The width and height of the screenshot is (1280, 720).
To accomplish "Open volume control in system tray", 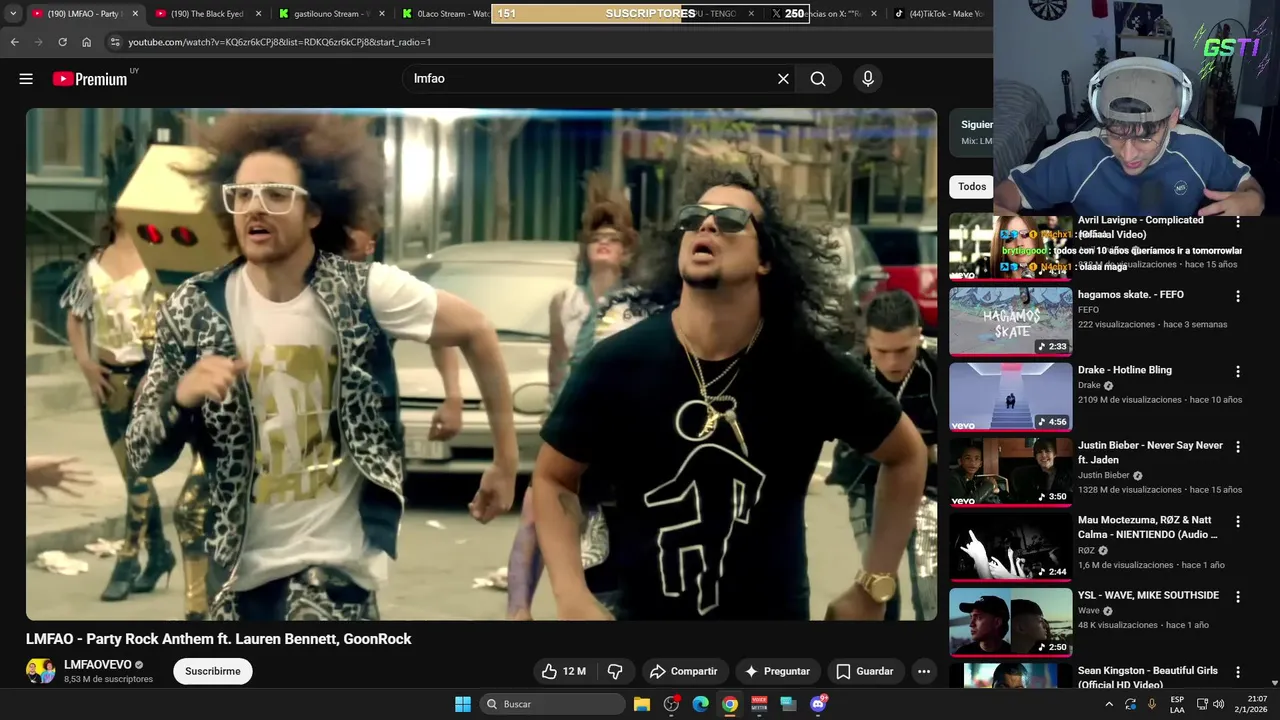I will 1218,704.
